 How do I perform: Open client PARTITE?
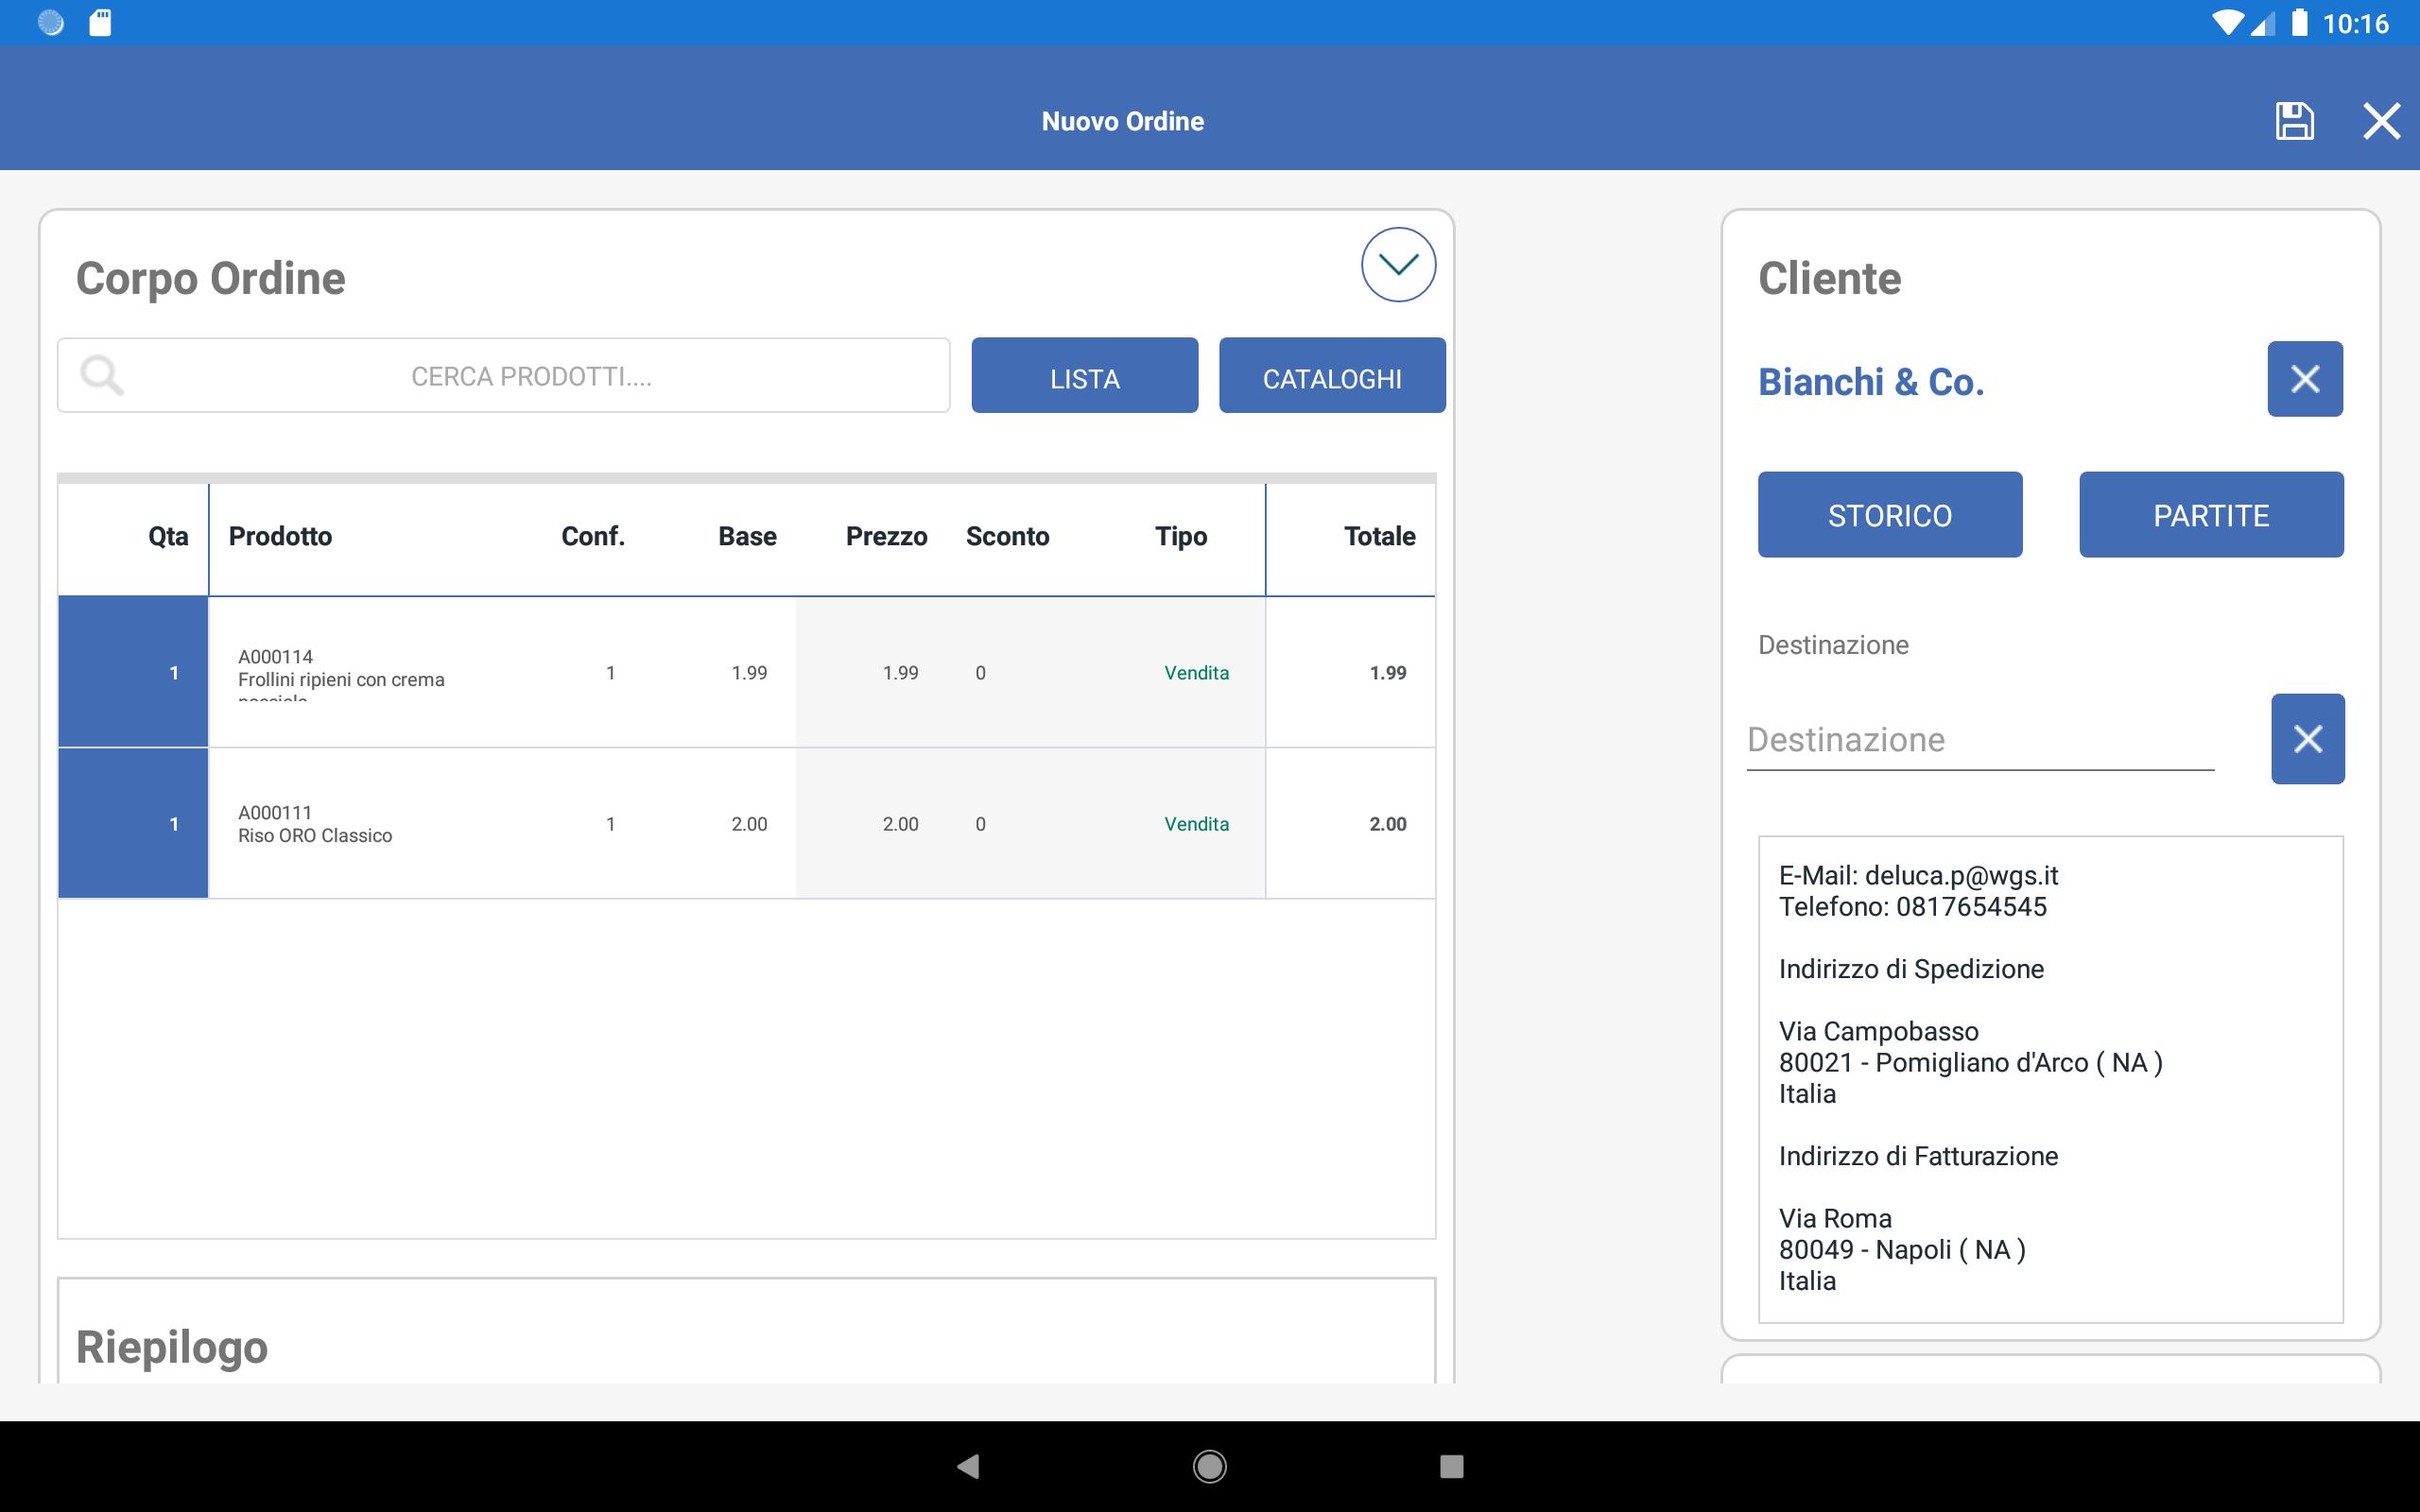pyautogui.click(x=2211, y=515)
